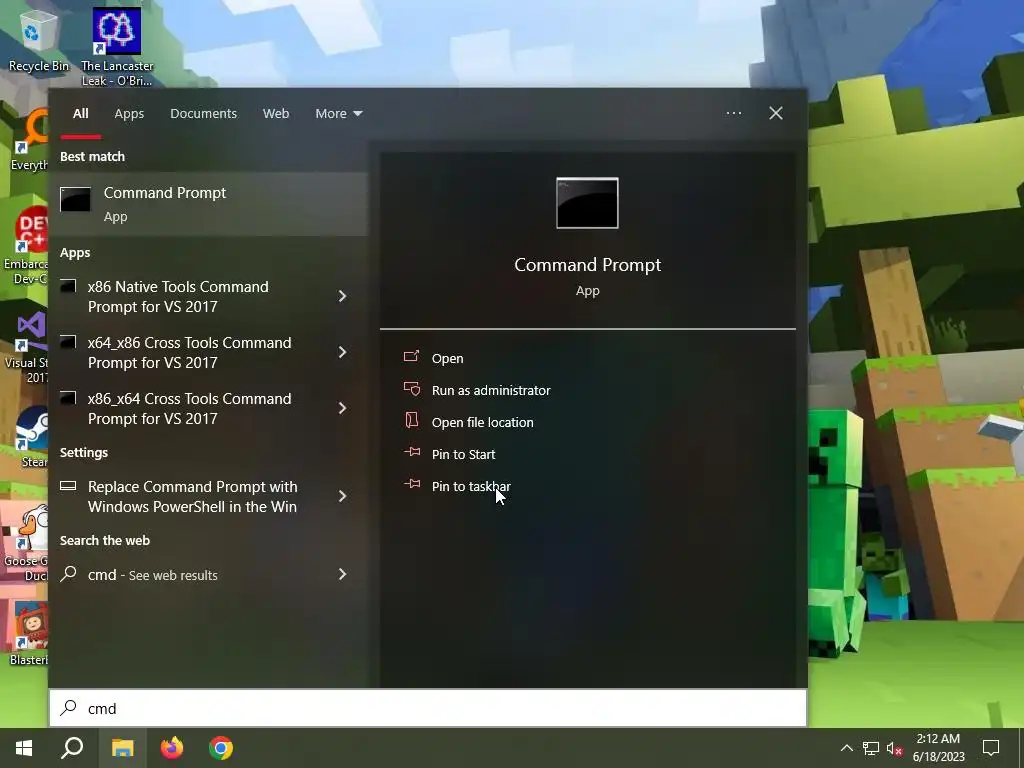Switch to the Apps search tab
The width and height of the screenshot is (1024, 768).
(129, 114)
